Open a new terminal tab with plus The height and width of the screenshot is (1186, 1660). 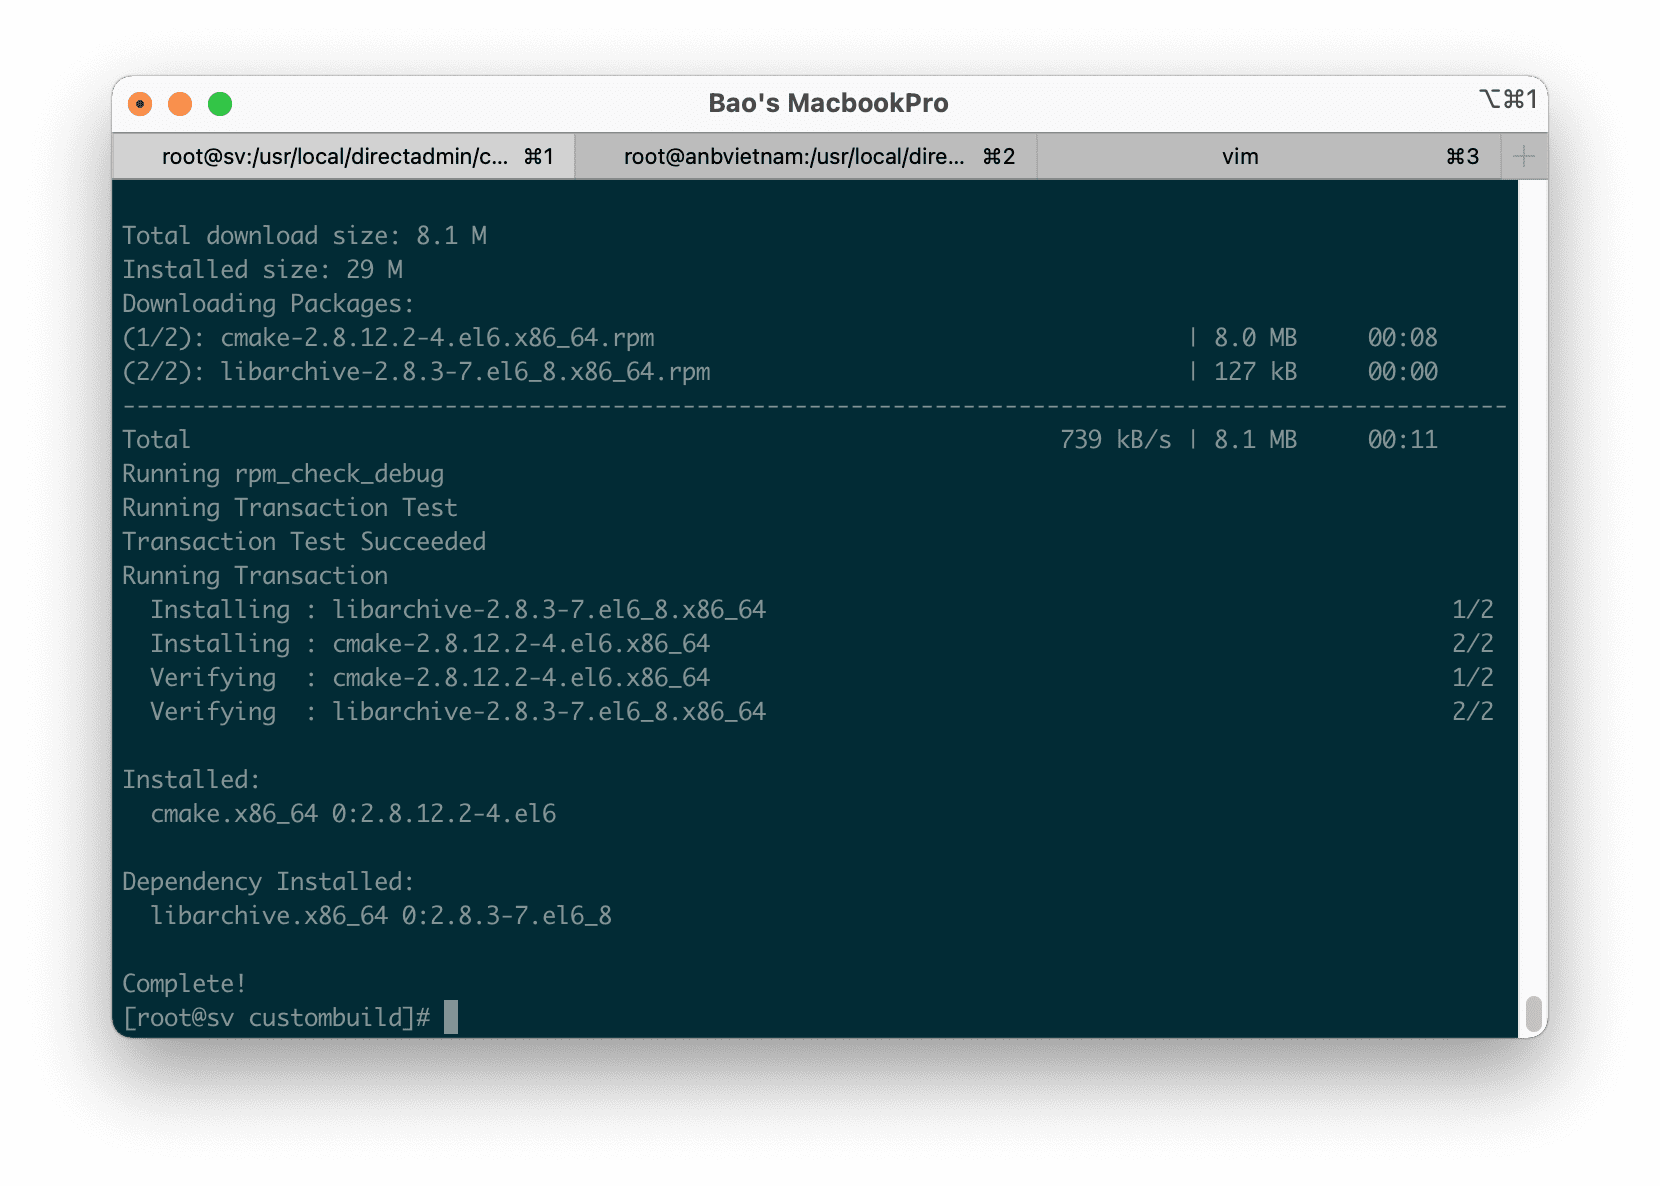(1523, 156)
